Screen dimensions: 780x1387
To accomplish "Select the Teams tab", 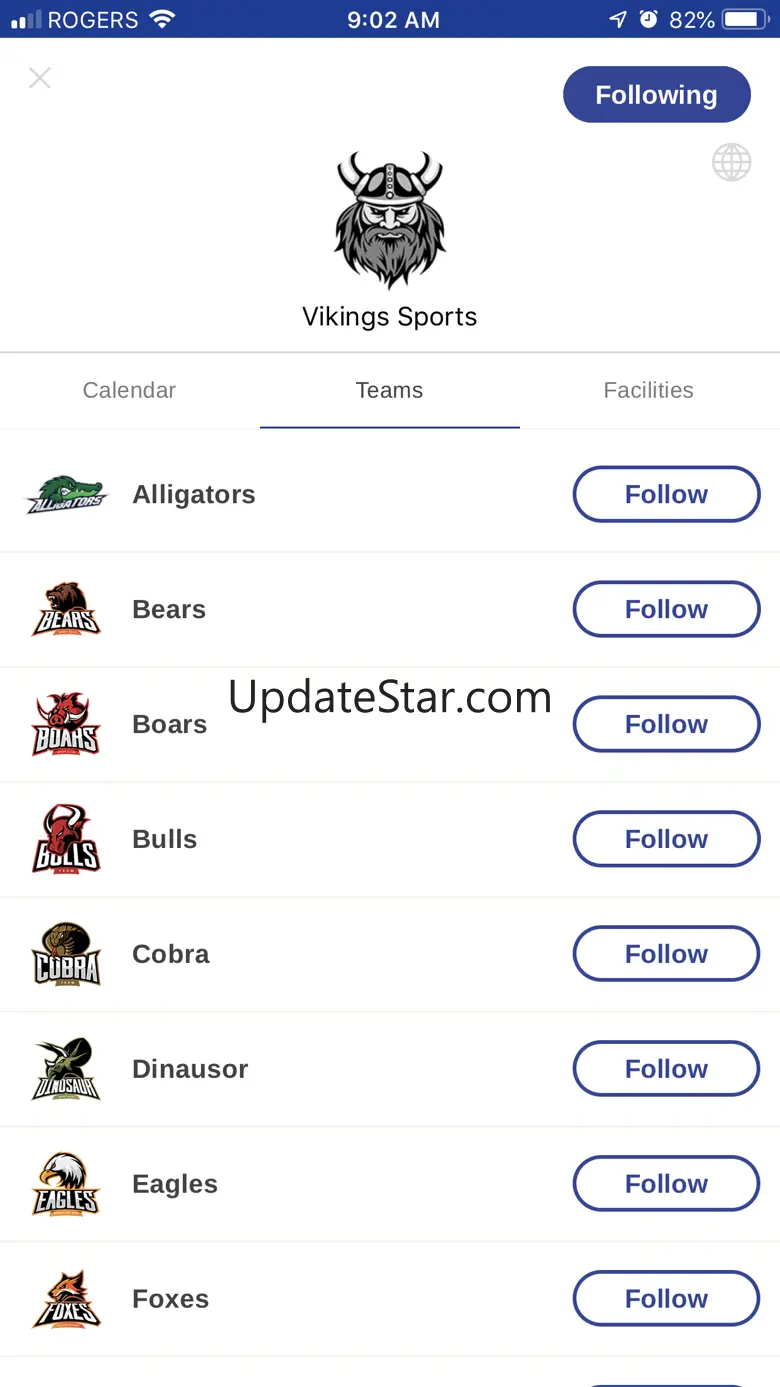I will [389, 390].
